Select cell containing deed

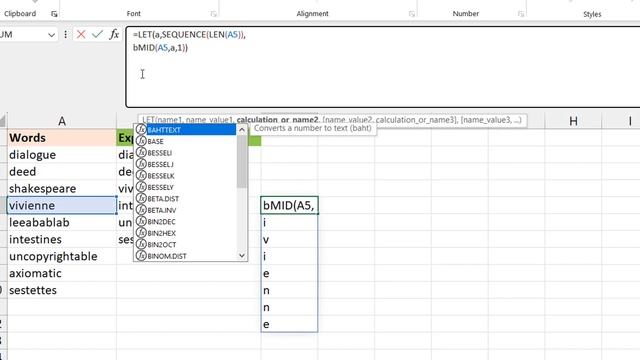tap(62, 171)
